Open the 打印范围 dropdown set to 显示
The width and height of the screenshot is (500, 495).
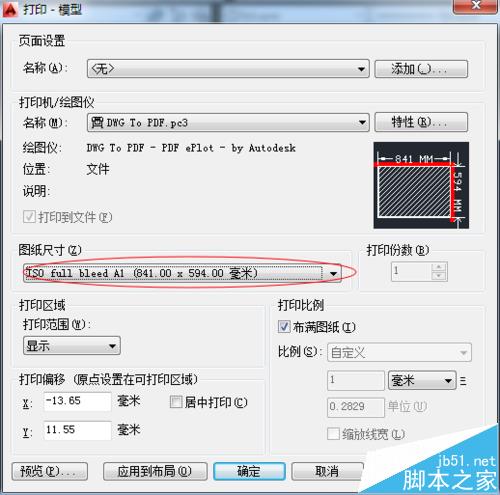tap(72, 346)
